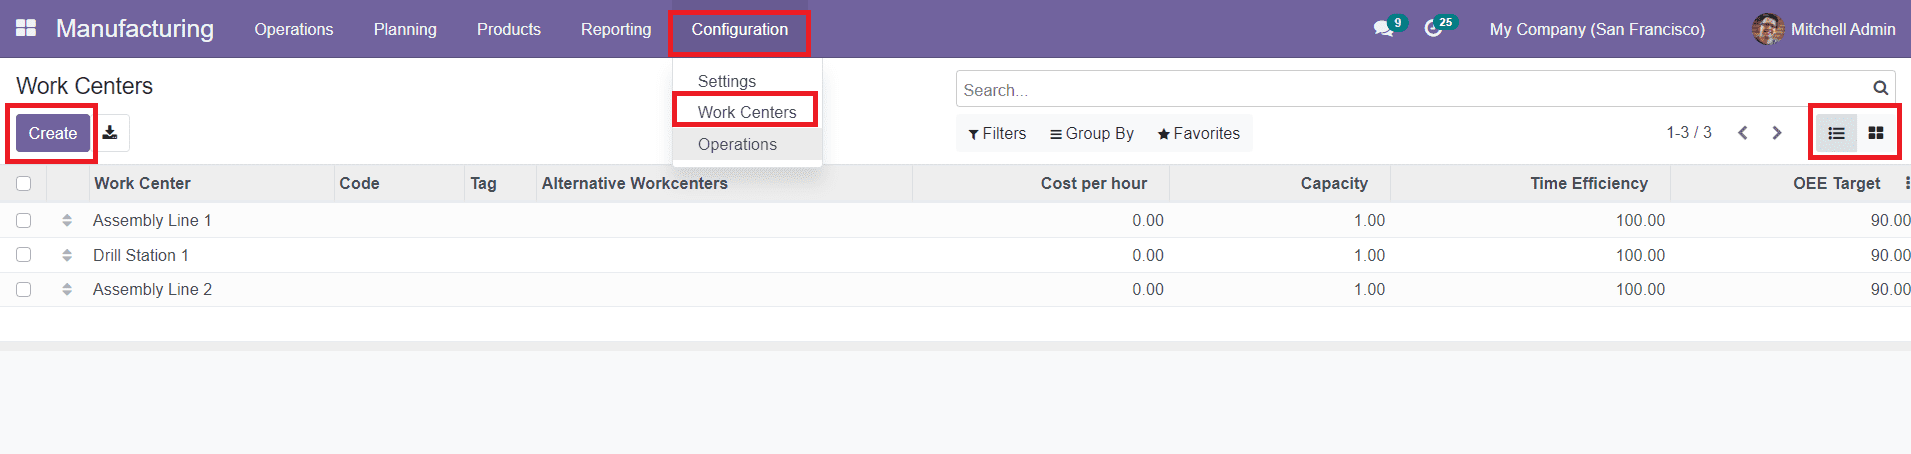Click the 1-3 / 3 pager counter
The image size is (1911, 454).
click(1689, 132)
